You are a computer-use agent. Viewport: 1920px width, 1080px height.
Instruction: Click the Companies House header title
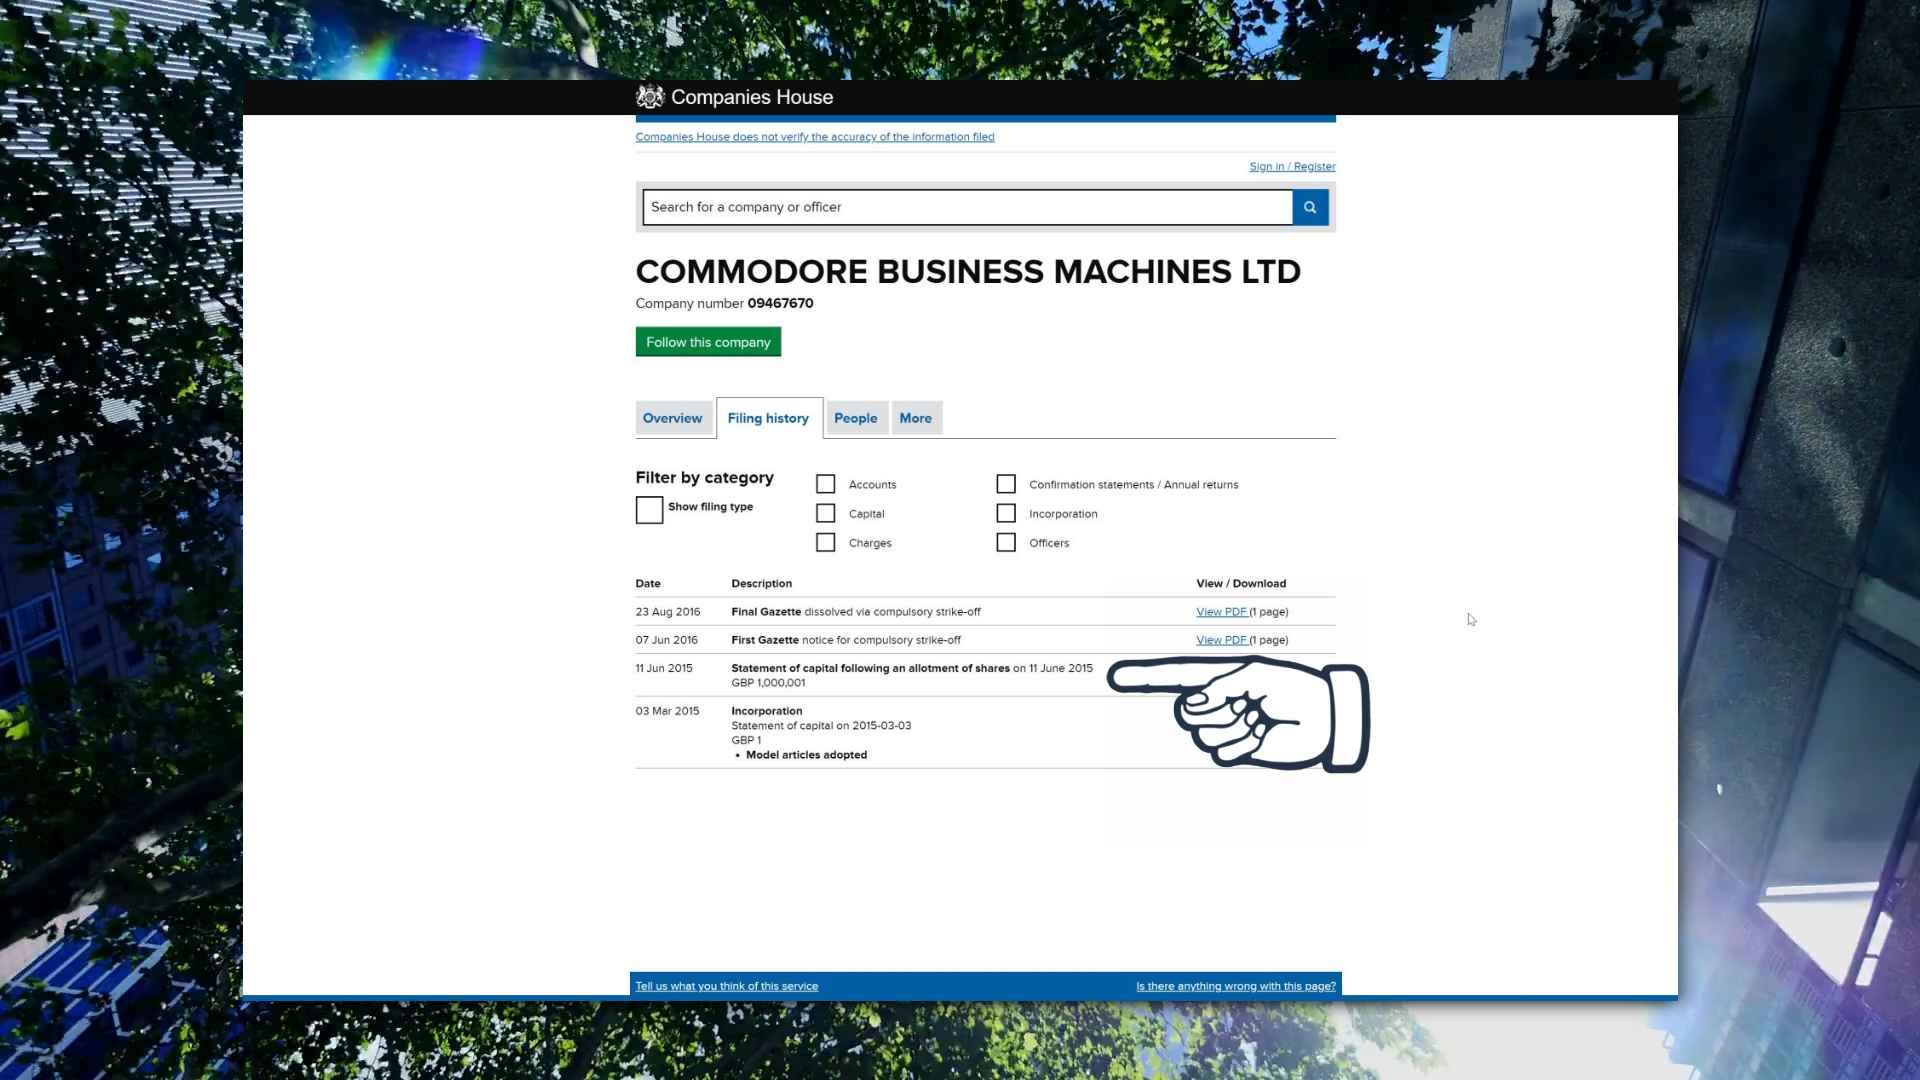click(x=752, y=97)
